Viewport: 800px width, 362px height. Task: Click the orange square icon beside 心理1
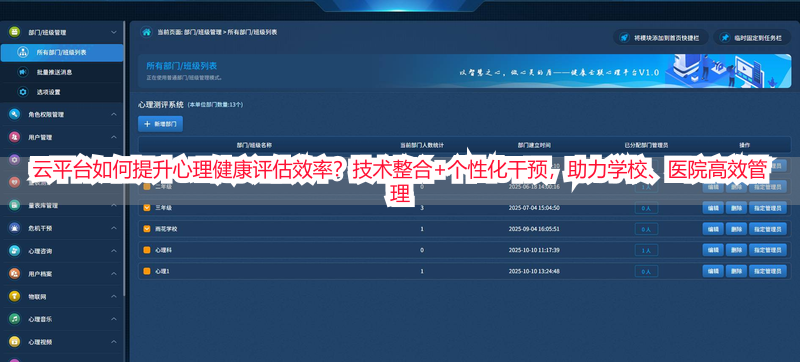click(x=147, y=271)
